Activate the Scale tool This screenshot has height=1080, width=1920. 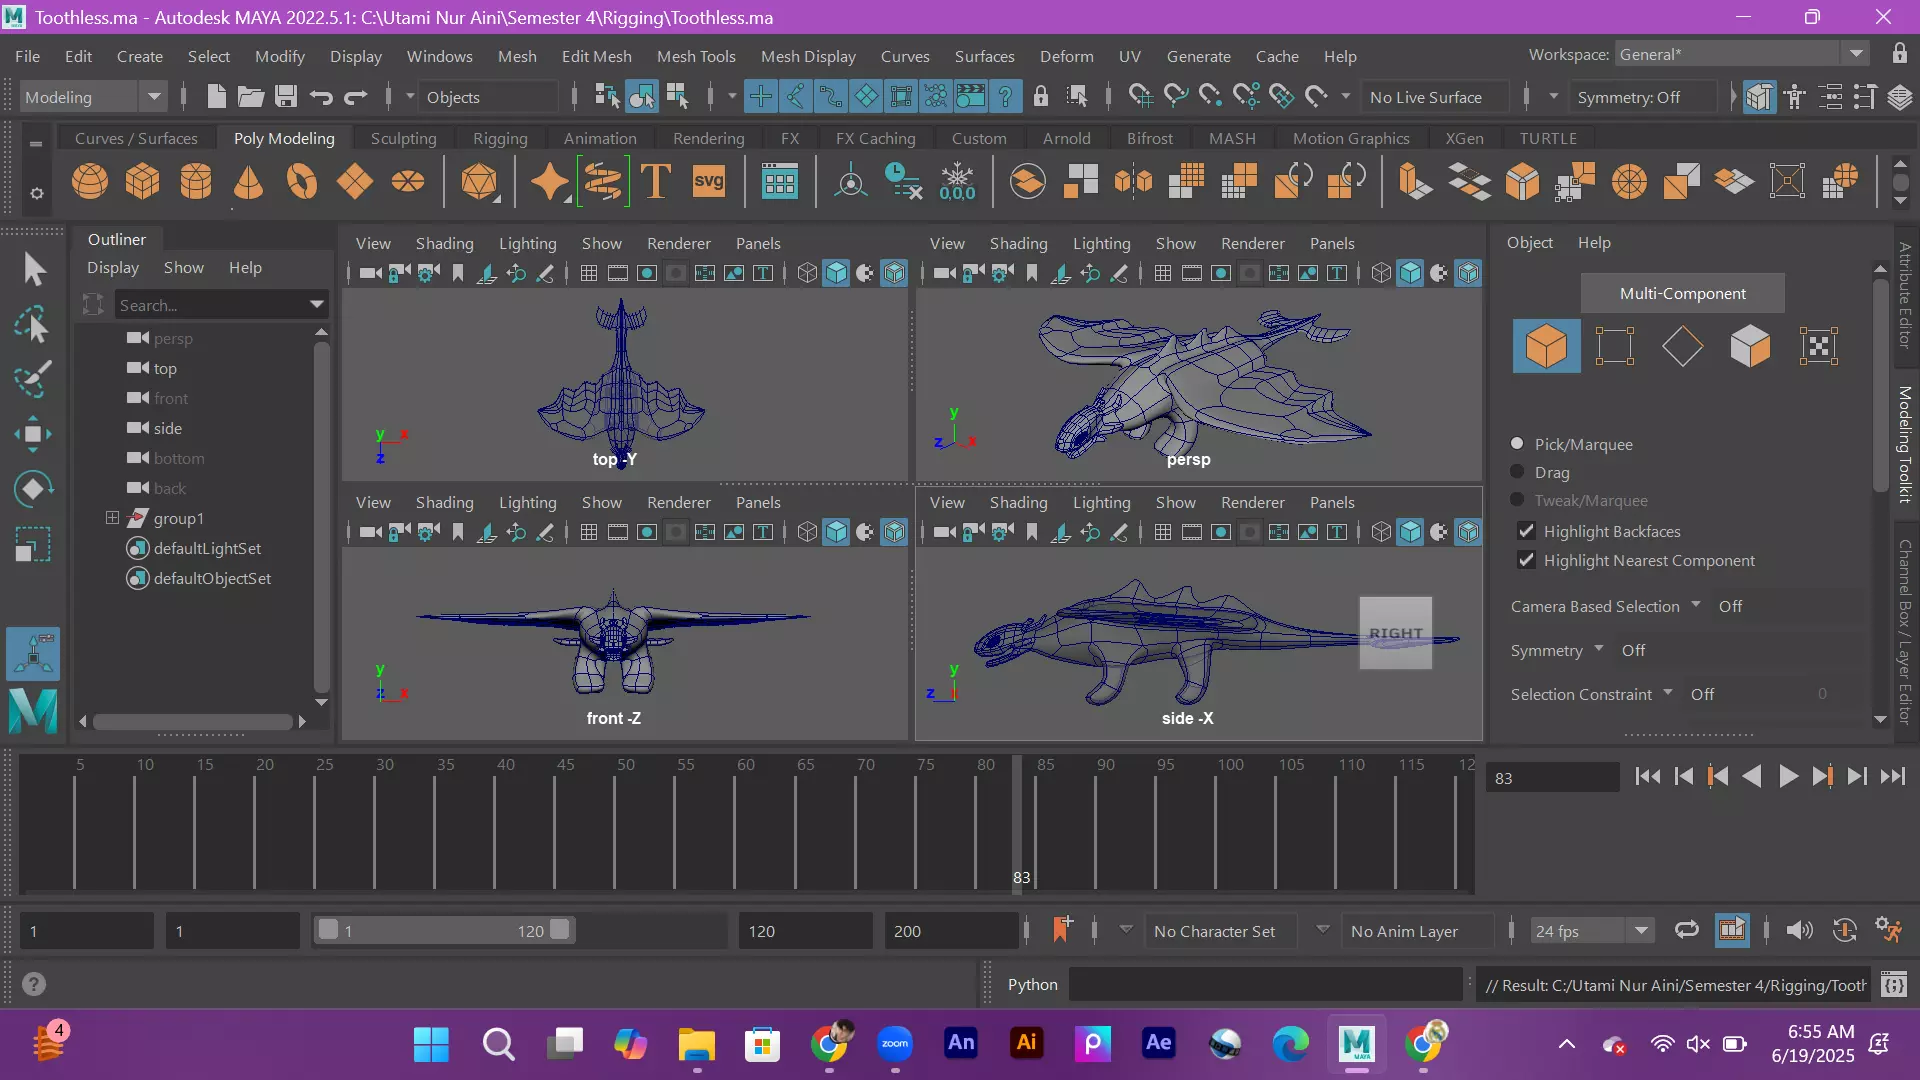tap(33, 544)
